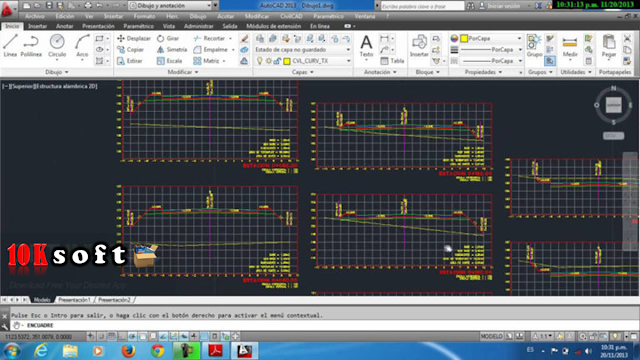Open the Archivo menu
The image size is (640, 360).
(x=35, y=16)
